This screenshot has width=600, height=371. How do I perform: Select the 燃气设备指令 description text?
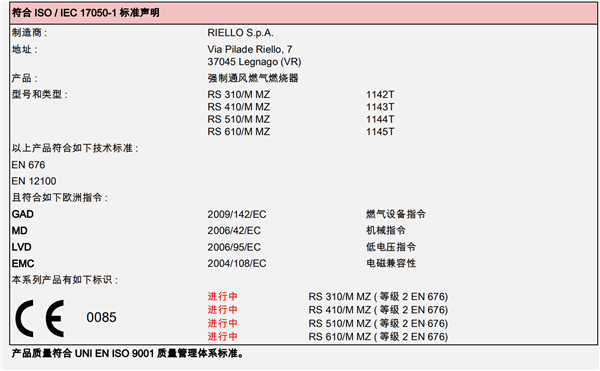[396, 214]
